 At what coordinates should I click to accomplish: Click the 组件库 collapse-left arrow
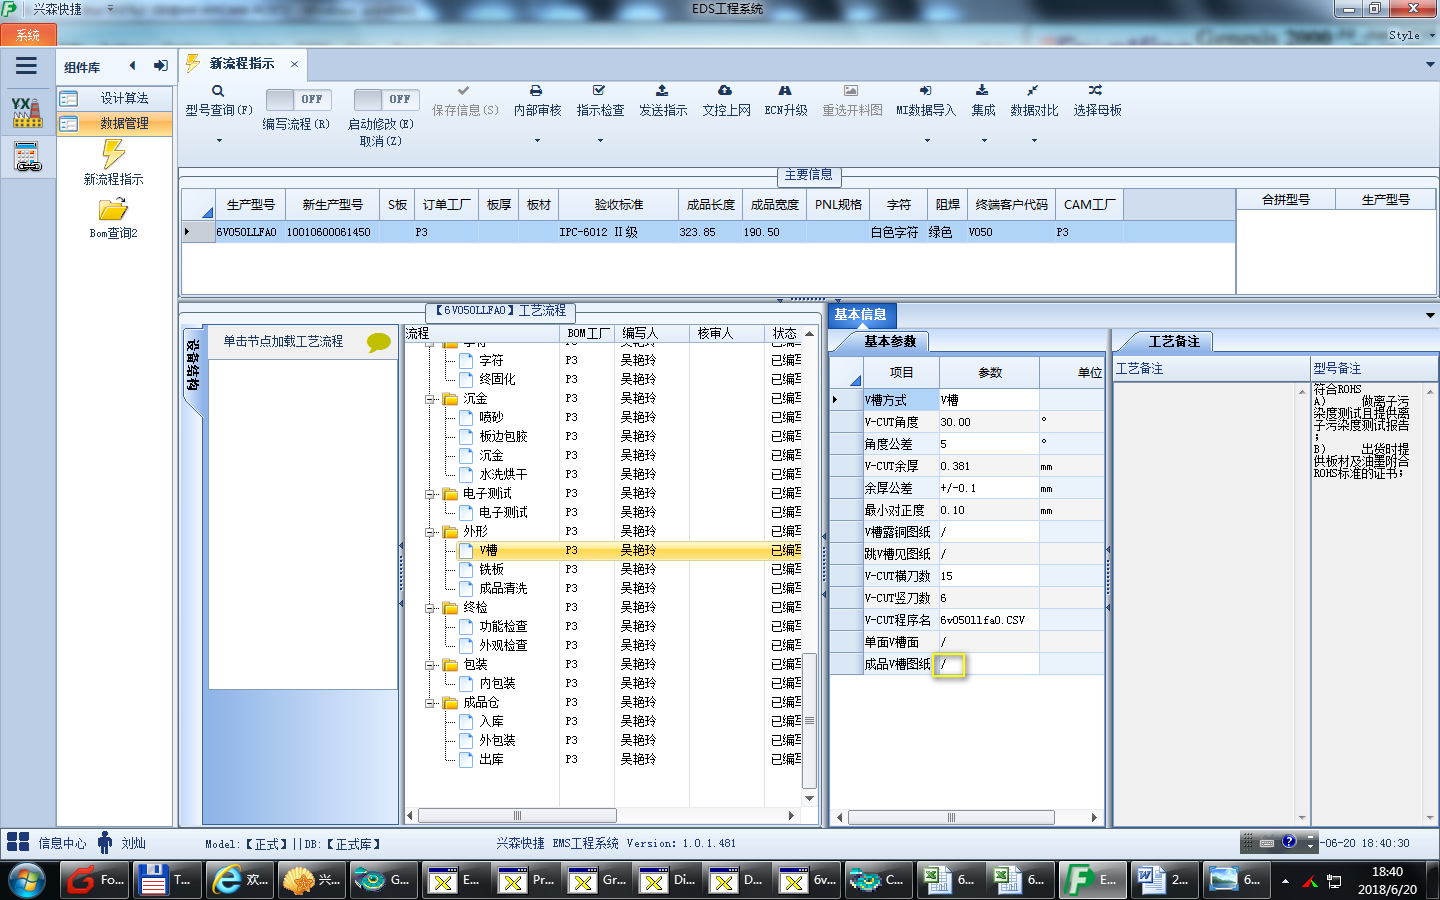pos(132,66)
